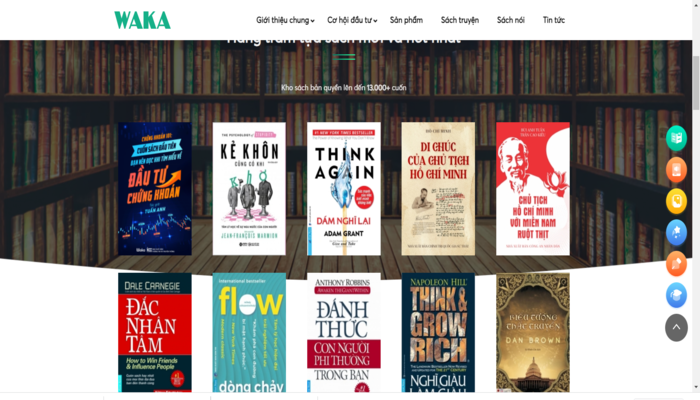
Task: Go to the Sách nói page
Action: coord(511,20)
